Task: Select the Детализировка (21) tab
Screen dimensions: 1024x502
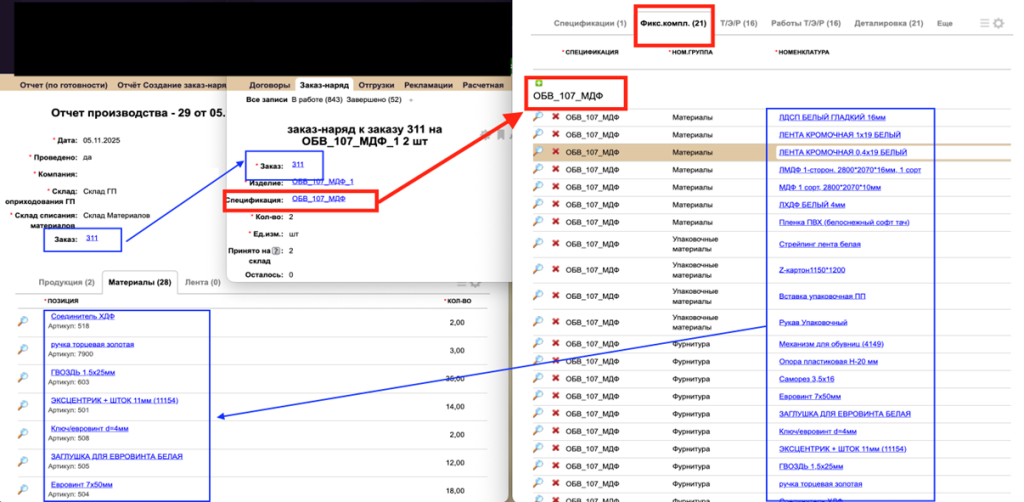Action: [x=888, y=23]
